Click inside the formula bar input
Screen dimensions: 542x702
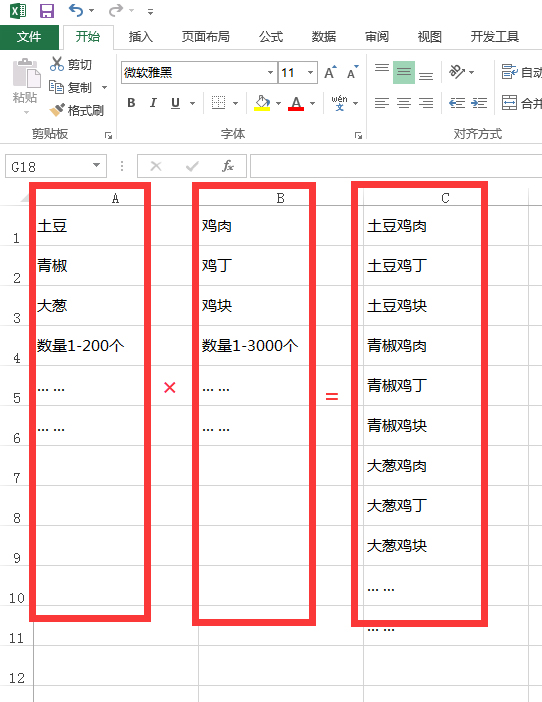tap(396, 166)
